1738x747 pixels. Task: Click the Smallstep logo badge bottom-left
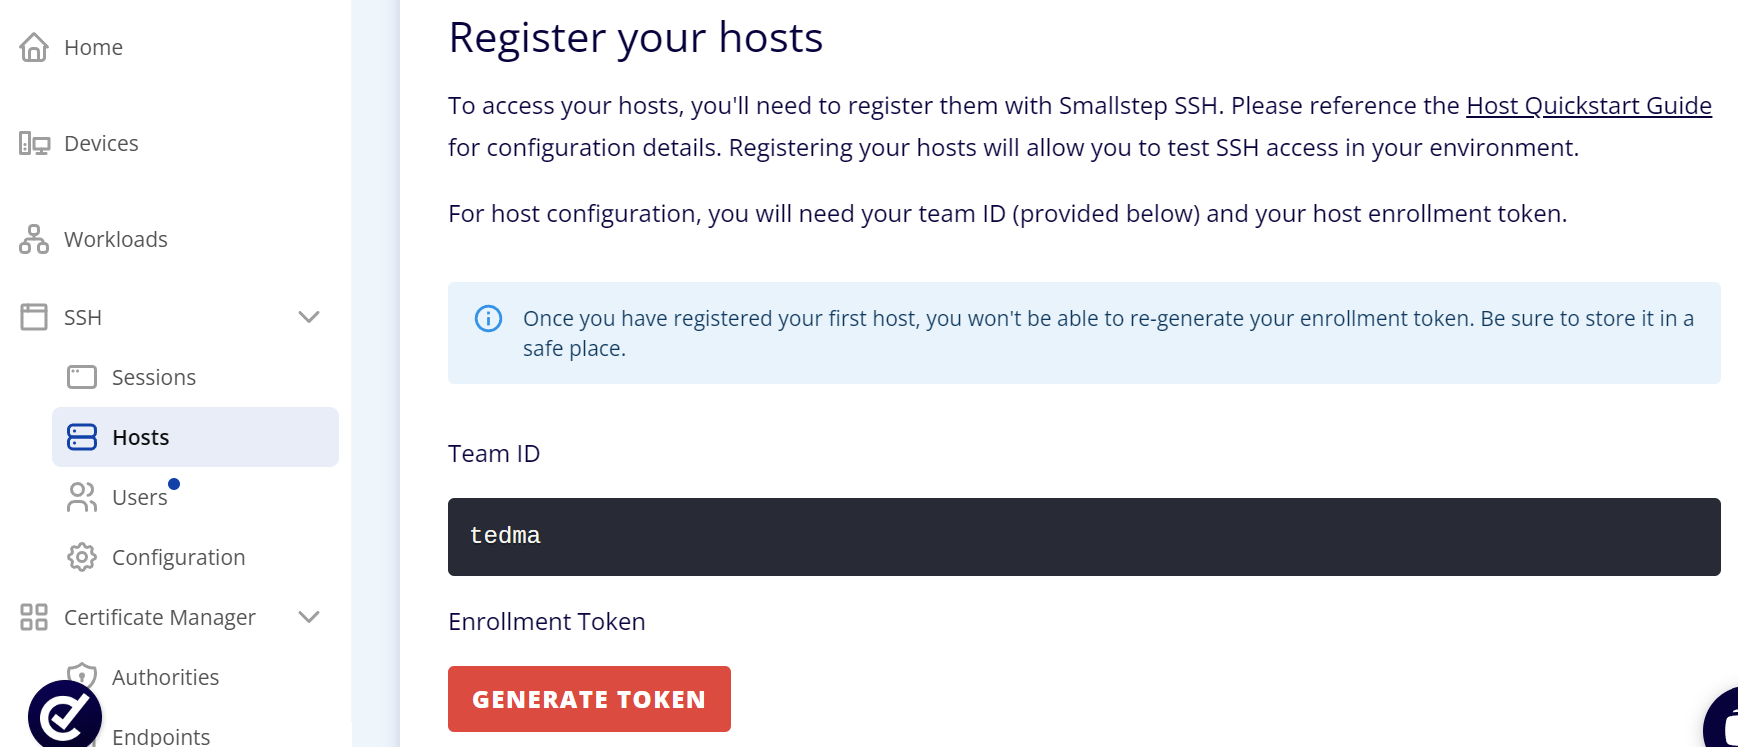pos(63,716)
